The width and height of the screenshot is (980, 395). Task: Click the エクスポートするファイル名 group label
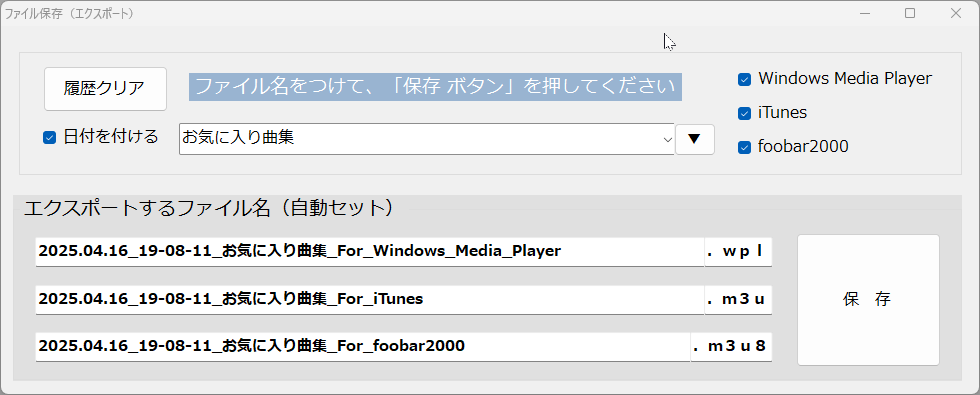click(209, 208)
